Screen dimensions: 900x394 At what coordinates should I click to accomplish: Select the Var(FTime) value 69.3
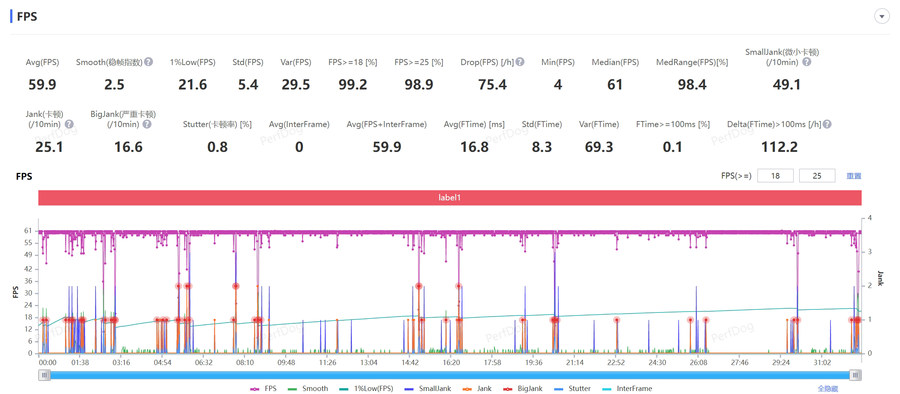[599, 147]
